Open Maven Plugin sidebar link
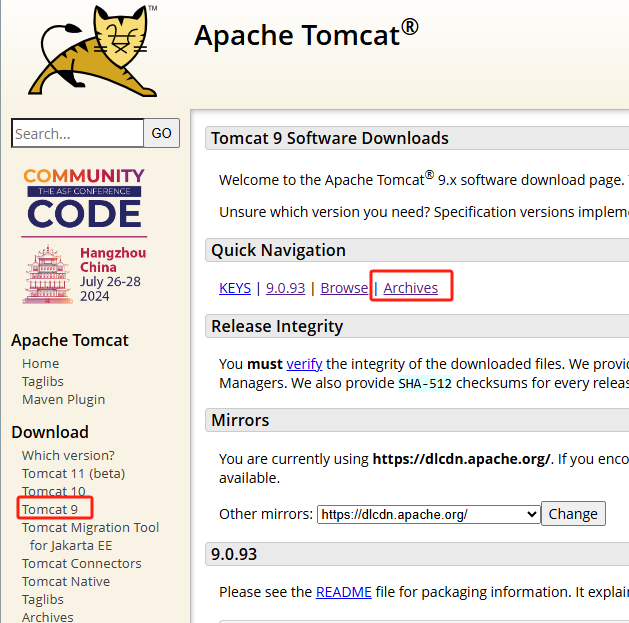629x623 pixels. tap(63, 400)
